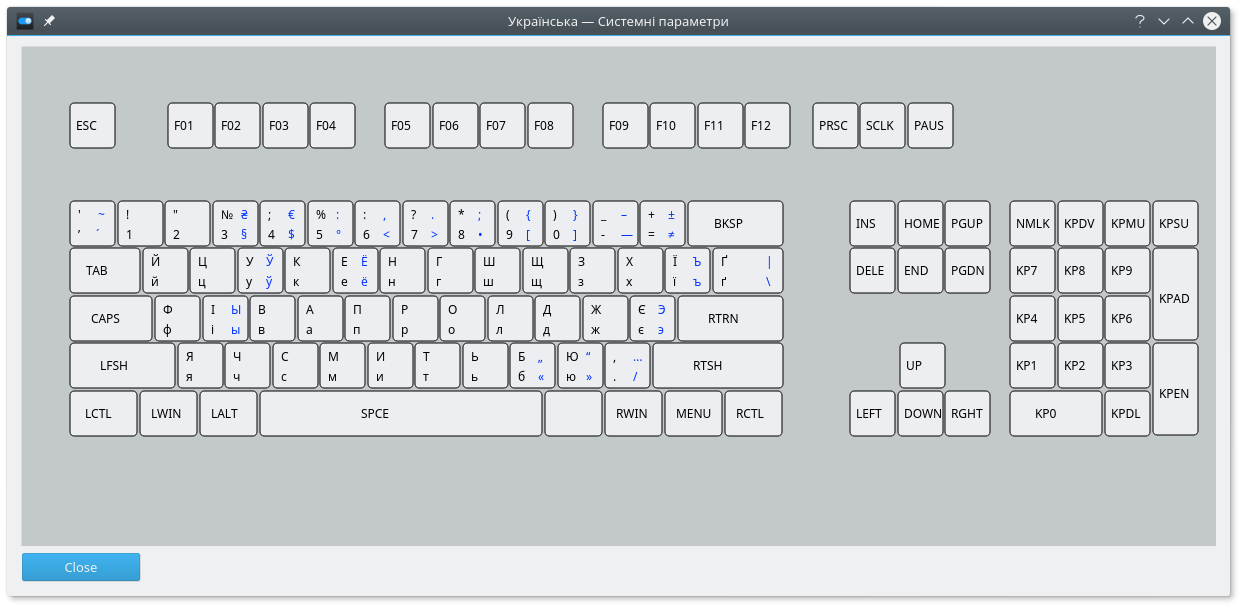Viewport: 1243px width, 609px height.
Task: Click the SCLK scroll lock key
Action: click(882, 126)
